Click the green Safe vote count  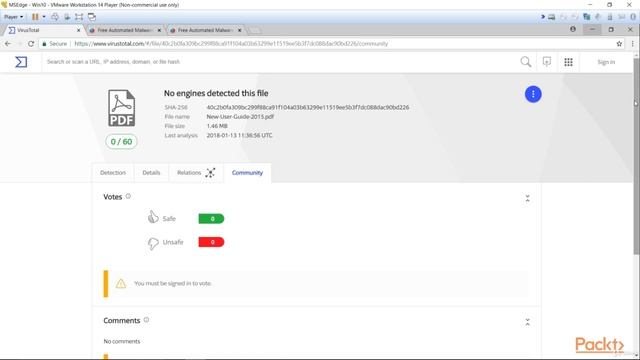[211, 219]
